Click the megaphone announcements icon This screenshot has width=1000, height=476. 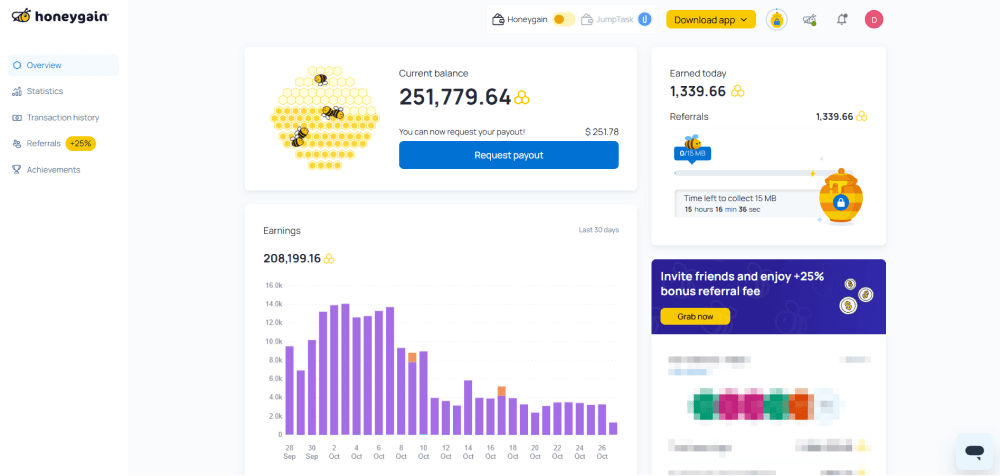[809, 19]
